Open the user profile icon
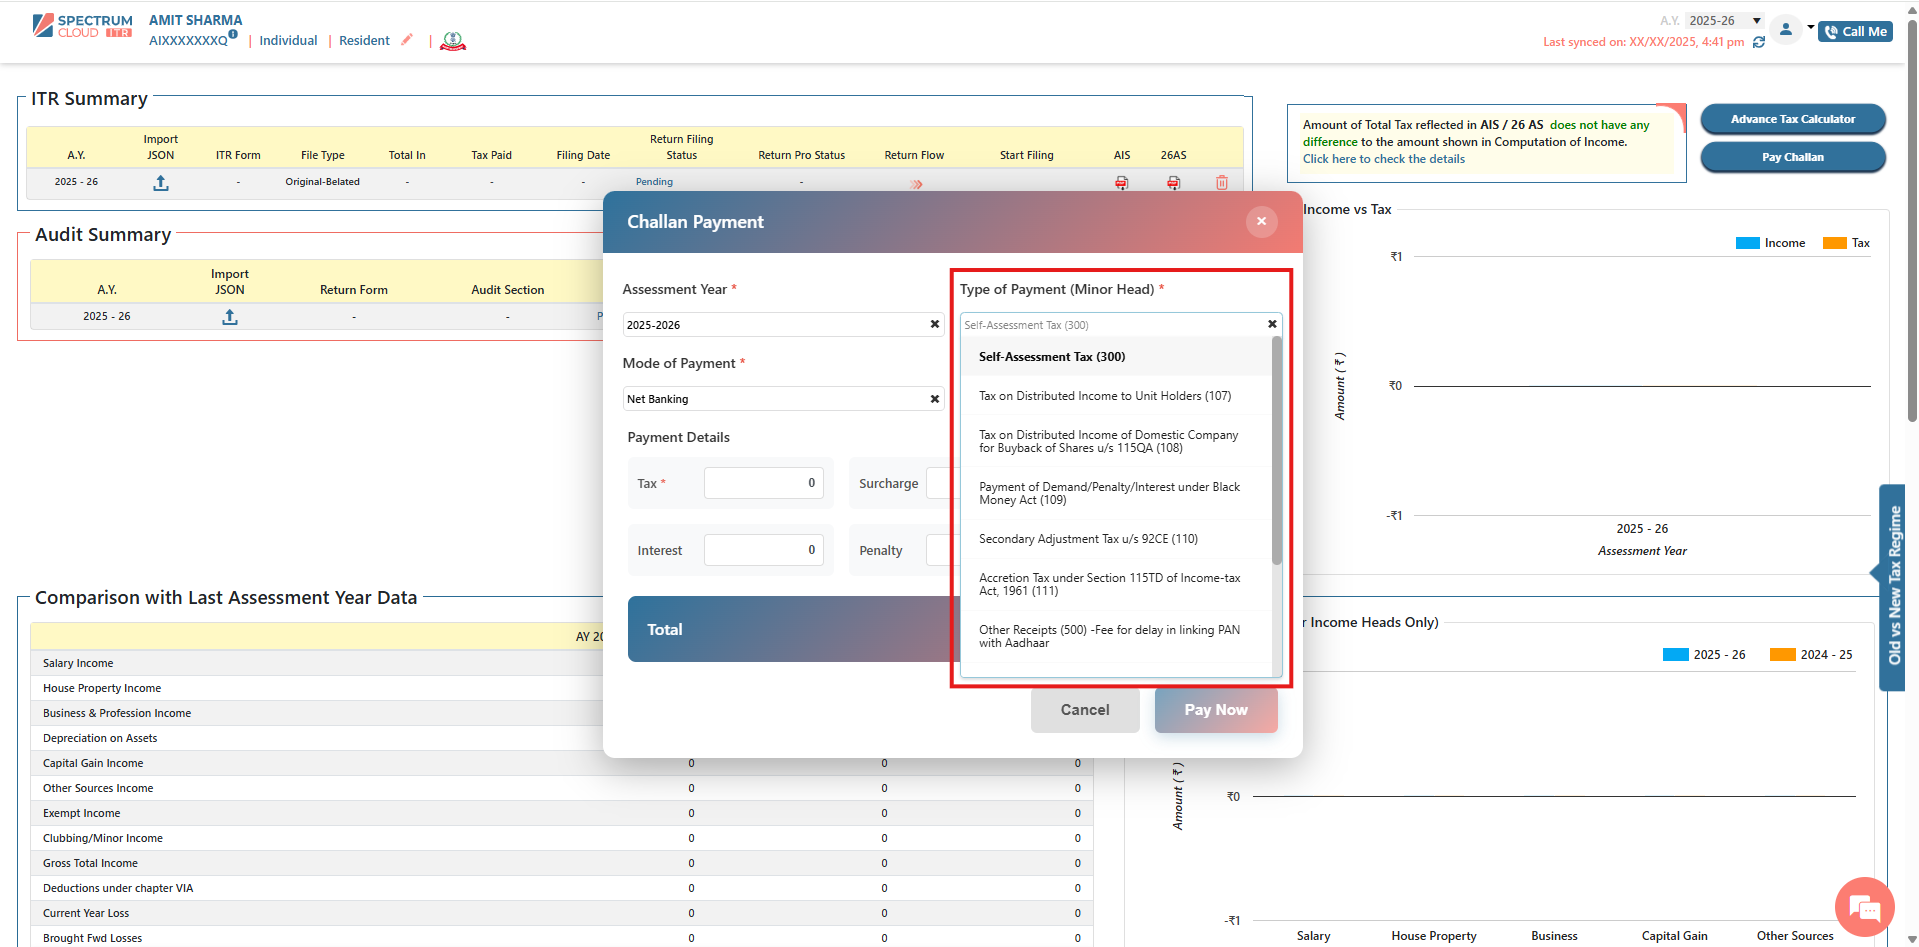The height and width of the screenshot is (947, 1919). pyautogui.click(x=1785, y=30)
